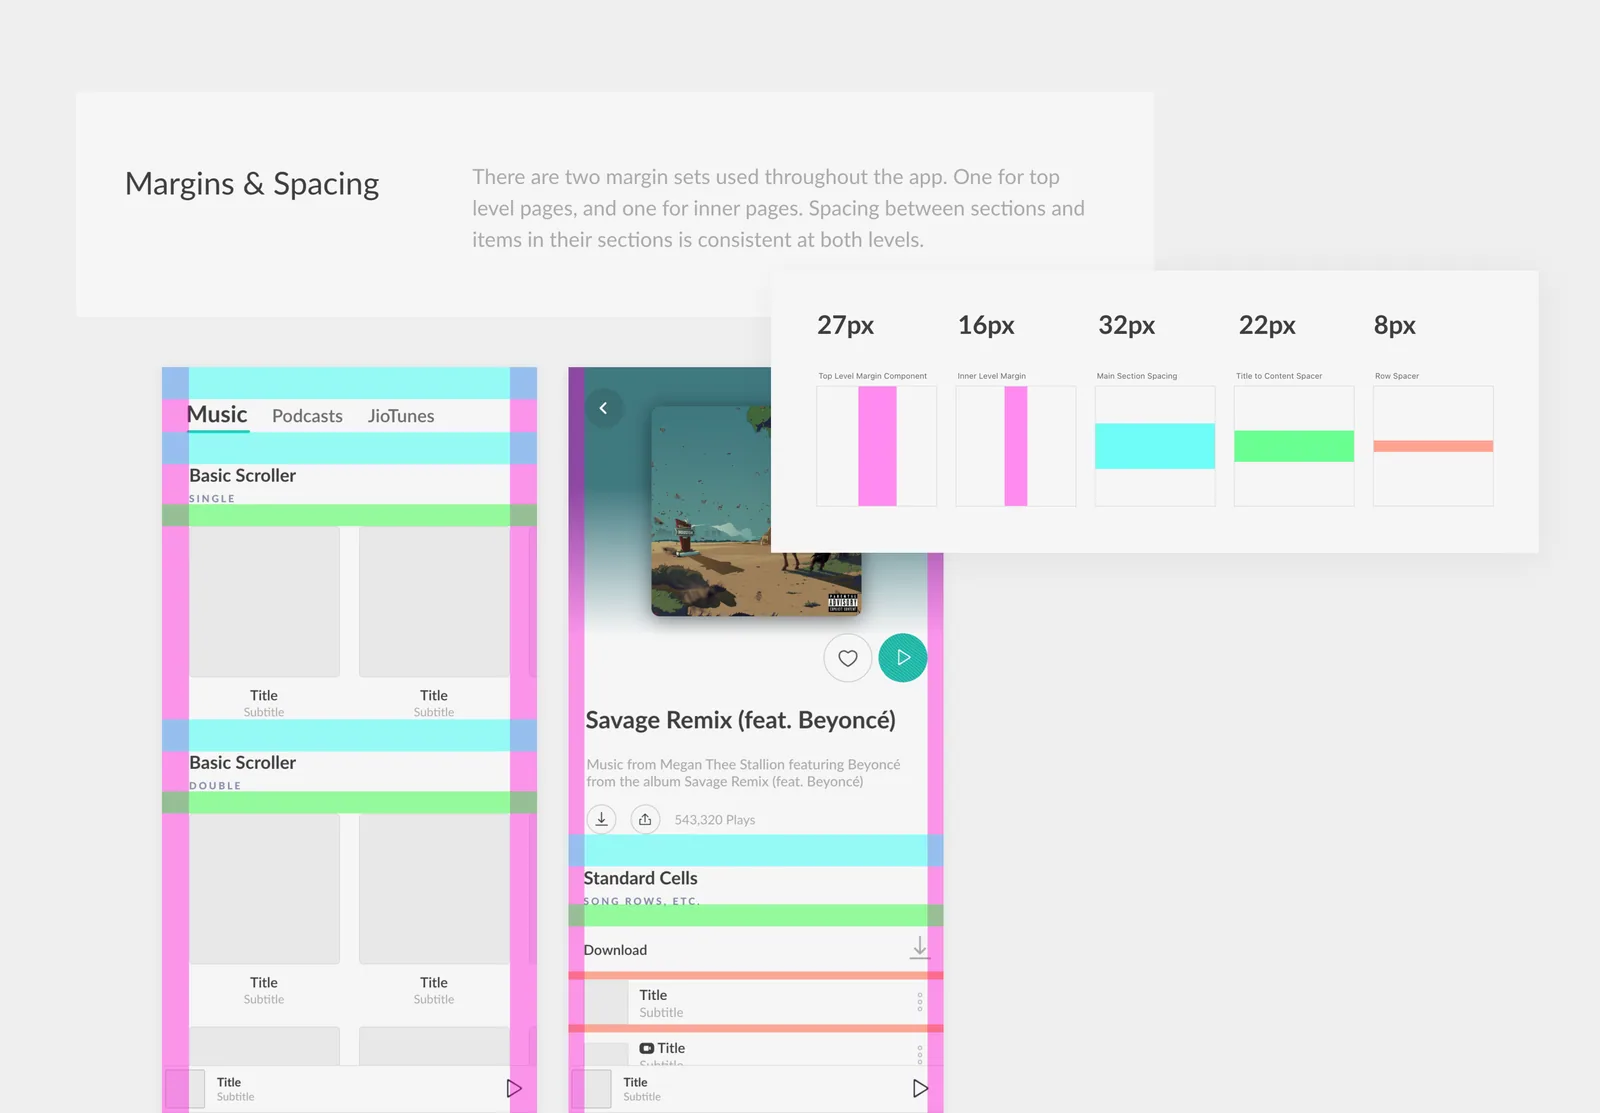Screen dimensions: 1600x1113
Task: Play from the right phone mini player
Action: 920,1088
